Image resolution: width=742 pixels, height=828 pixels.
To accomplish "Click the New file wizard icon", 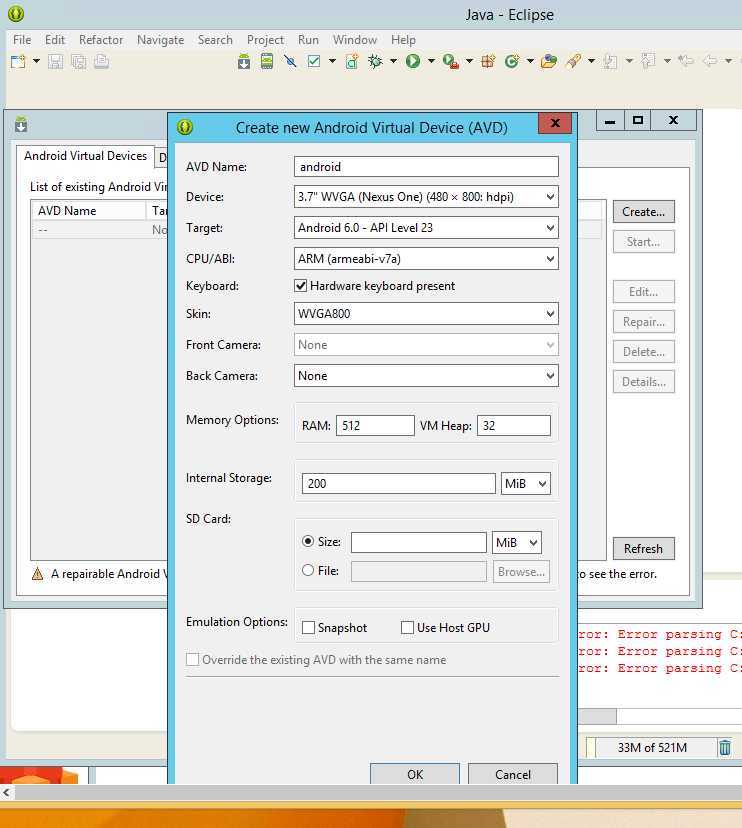I will tap(17, 62).
